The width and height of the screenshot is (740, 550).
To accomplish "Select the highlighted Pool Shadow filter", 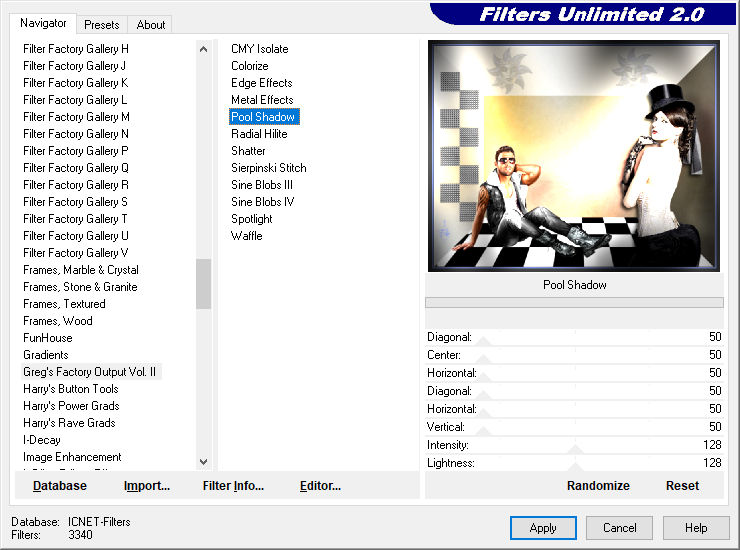I will coord(263,117).
